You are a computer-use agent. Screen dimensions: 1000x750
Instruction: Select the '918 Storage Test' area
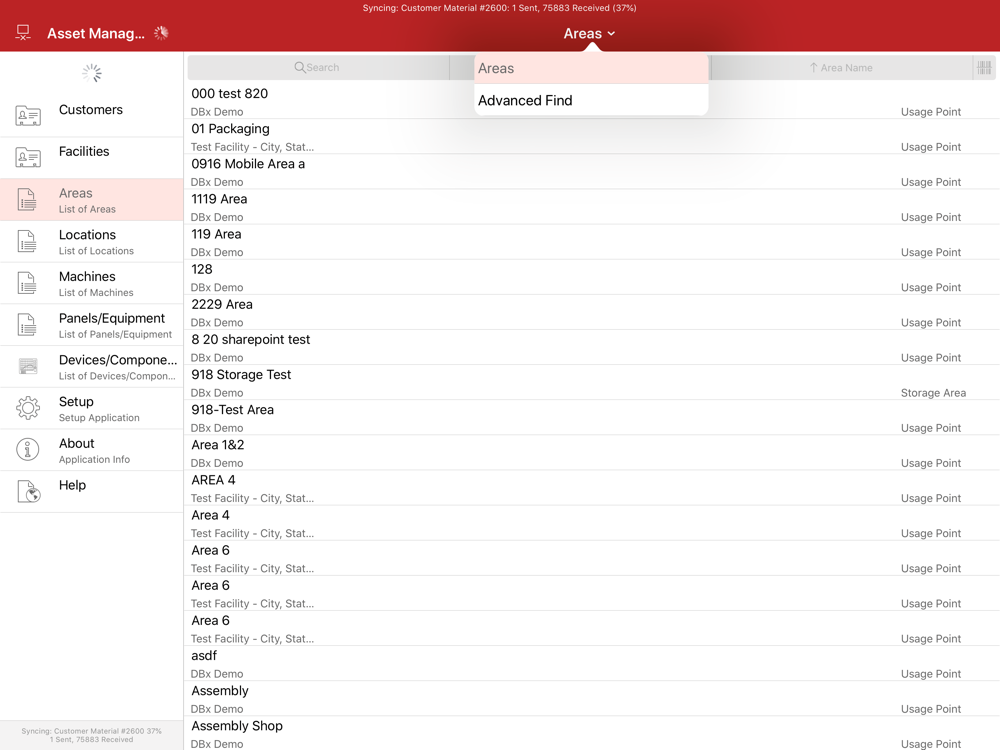click(x=591, y=382)
